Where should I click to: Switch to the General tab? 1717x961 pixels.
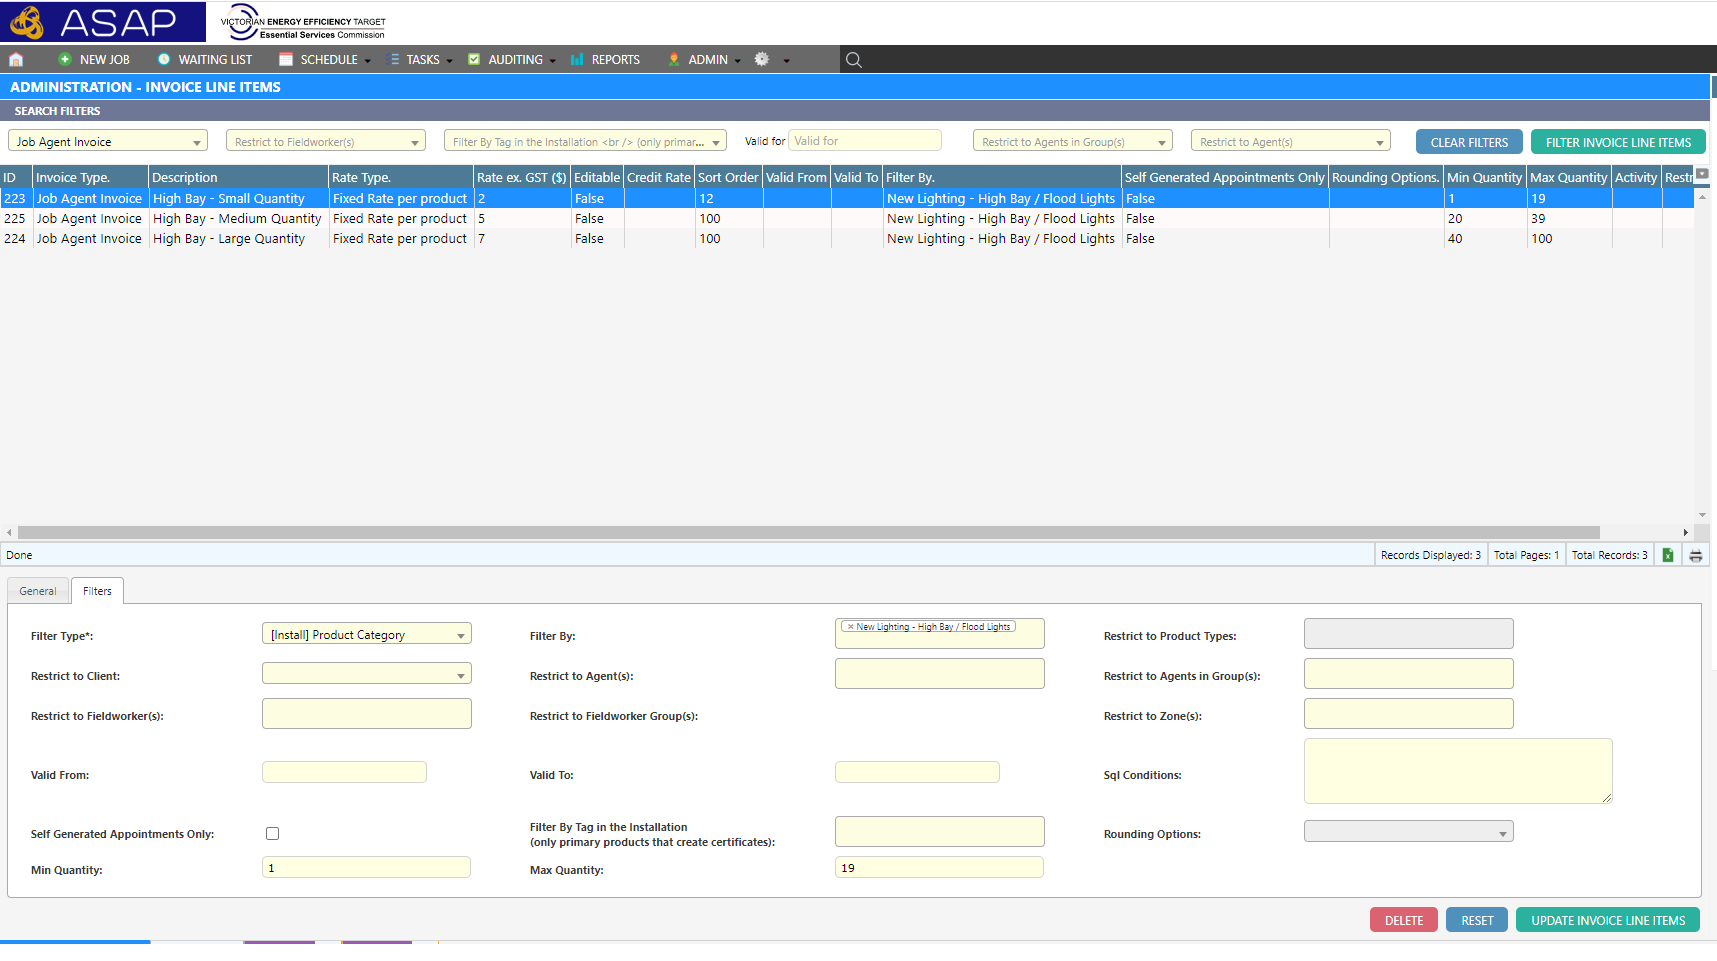pyautogui.click(x=38, y=592)
